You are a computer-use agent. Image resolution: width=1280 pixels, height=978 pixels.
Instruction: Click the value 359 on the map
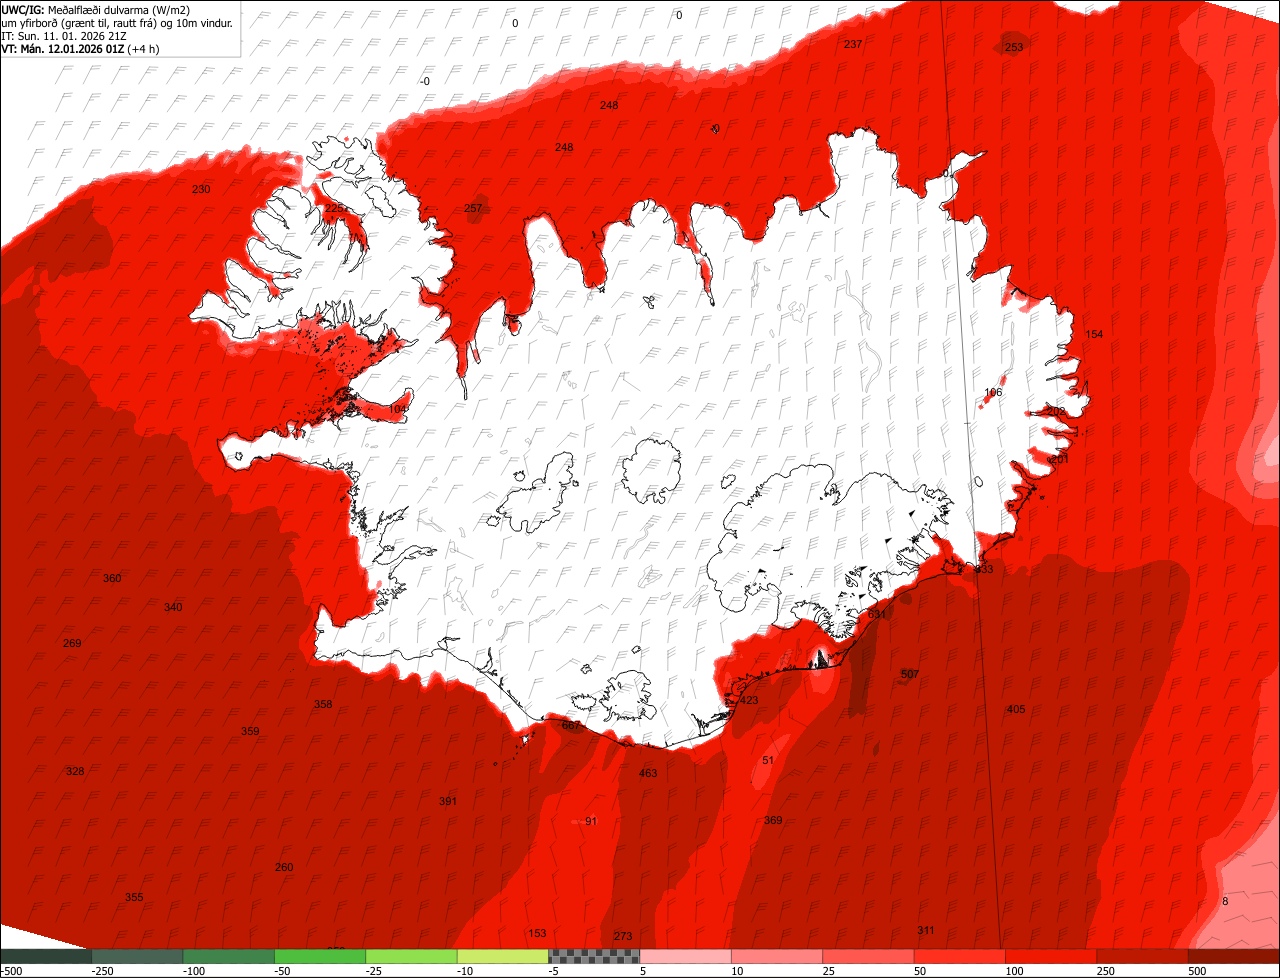[250, 732]
